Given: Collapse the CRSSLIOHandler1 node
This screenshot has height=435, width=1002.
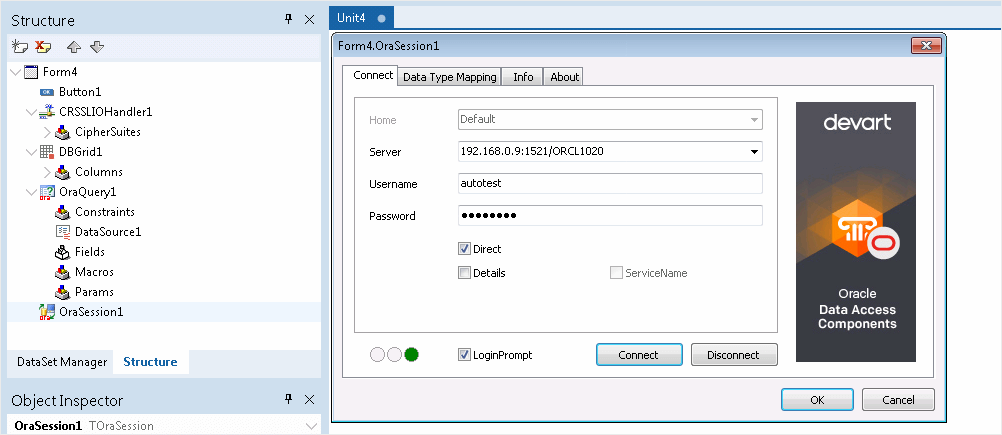Looking at the screenshot, I should (31, 112).
